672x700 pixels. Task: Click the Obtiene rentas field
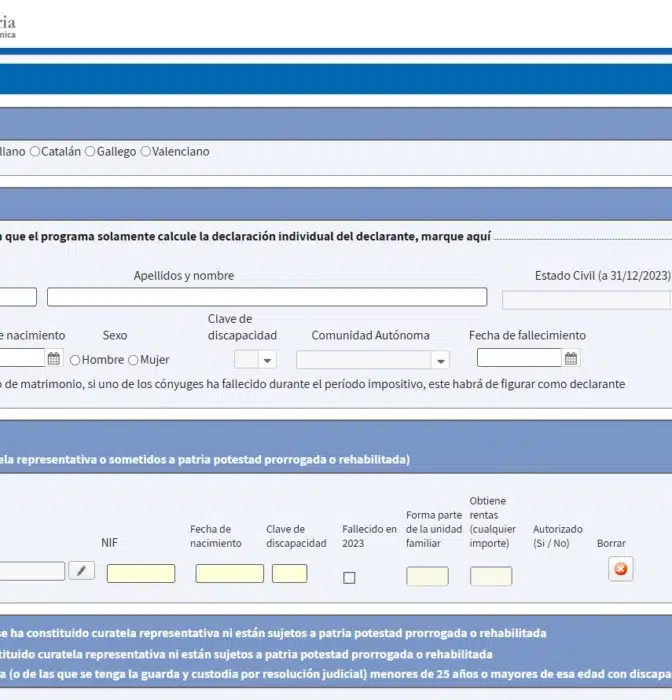click(x=491, y=576)
